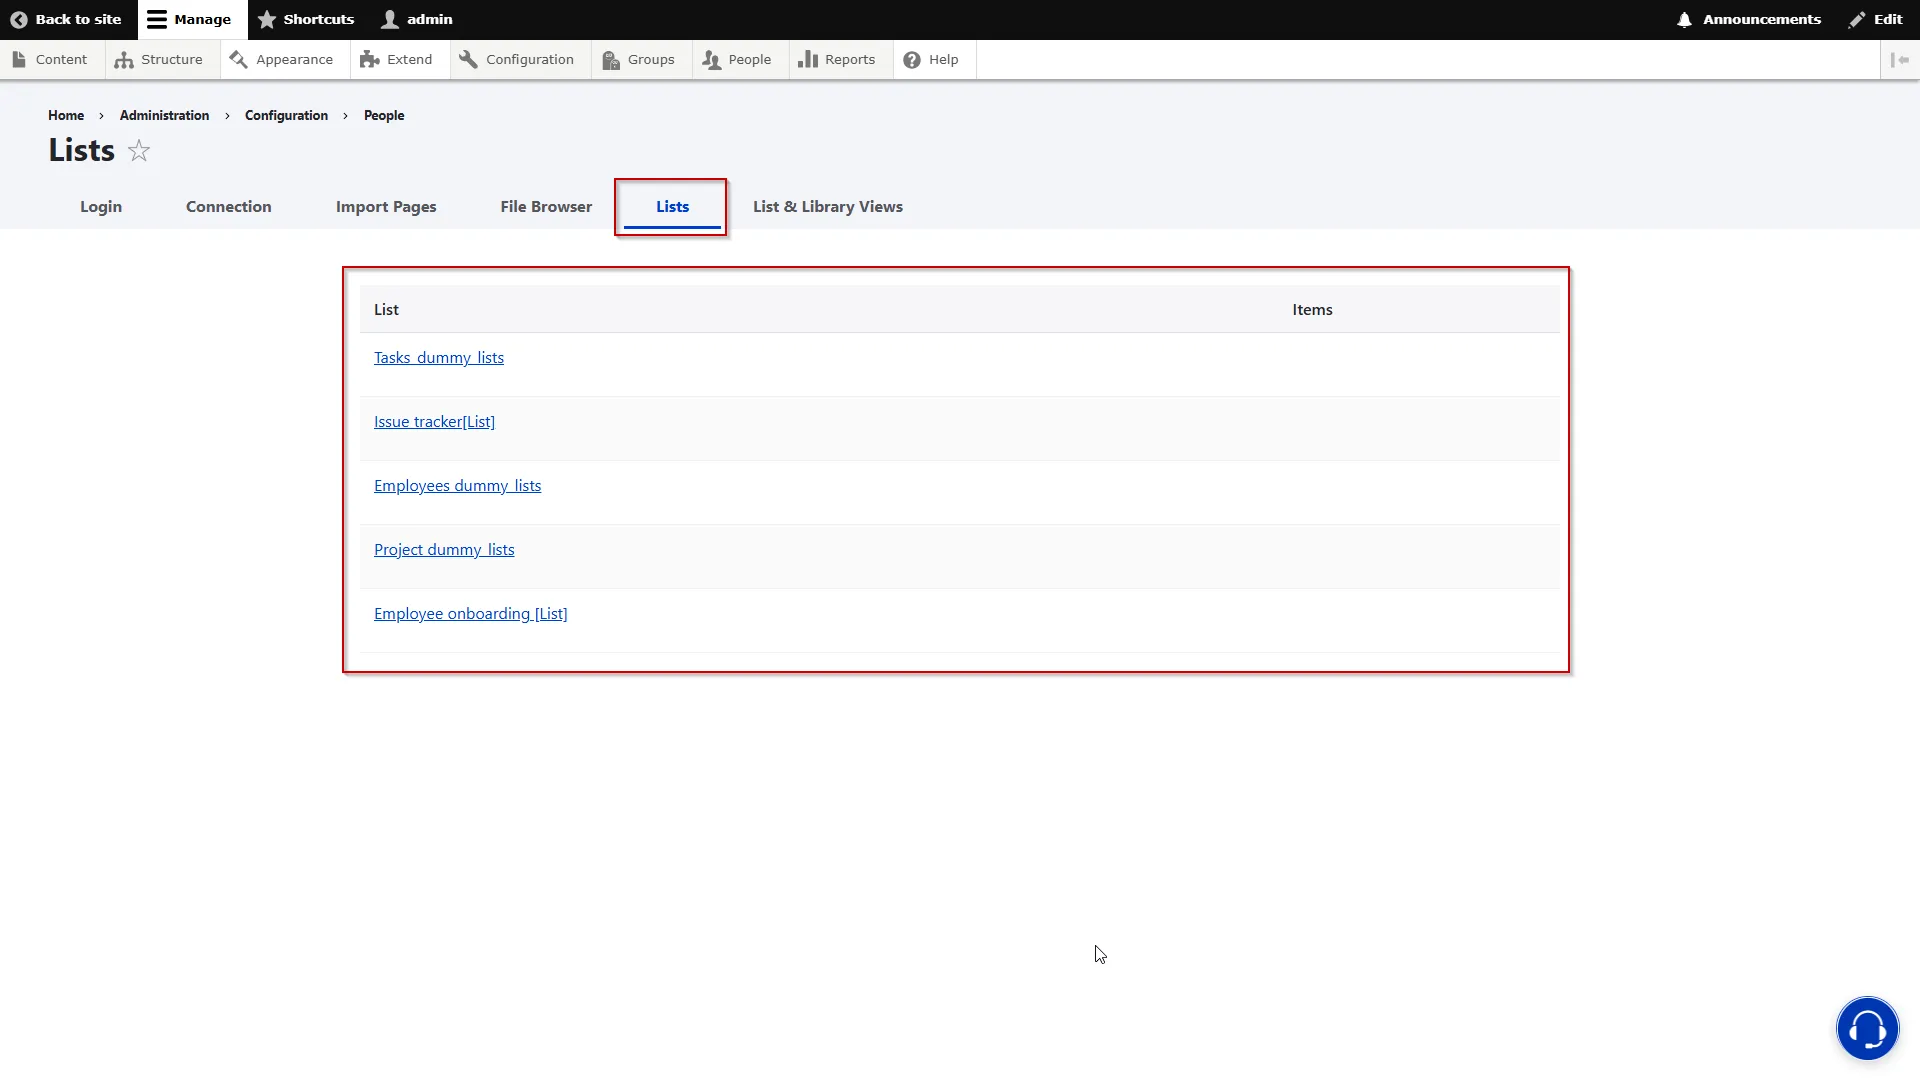This screenshot has height=1080, width=1920.
Task: Click the Administration breadcrumb
Action: (x=163, y=115)
